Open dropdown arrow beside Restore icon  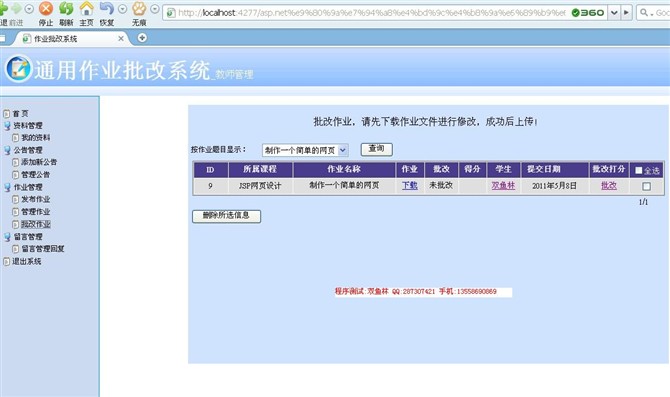pyautogui.click(x=122, y=9)
